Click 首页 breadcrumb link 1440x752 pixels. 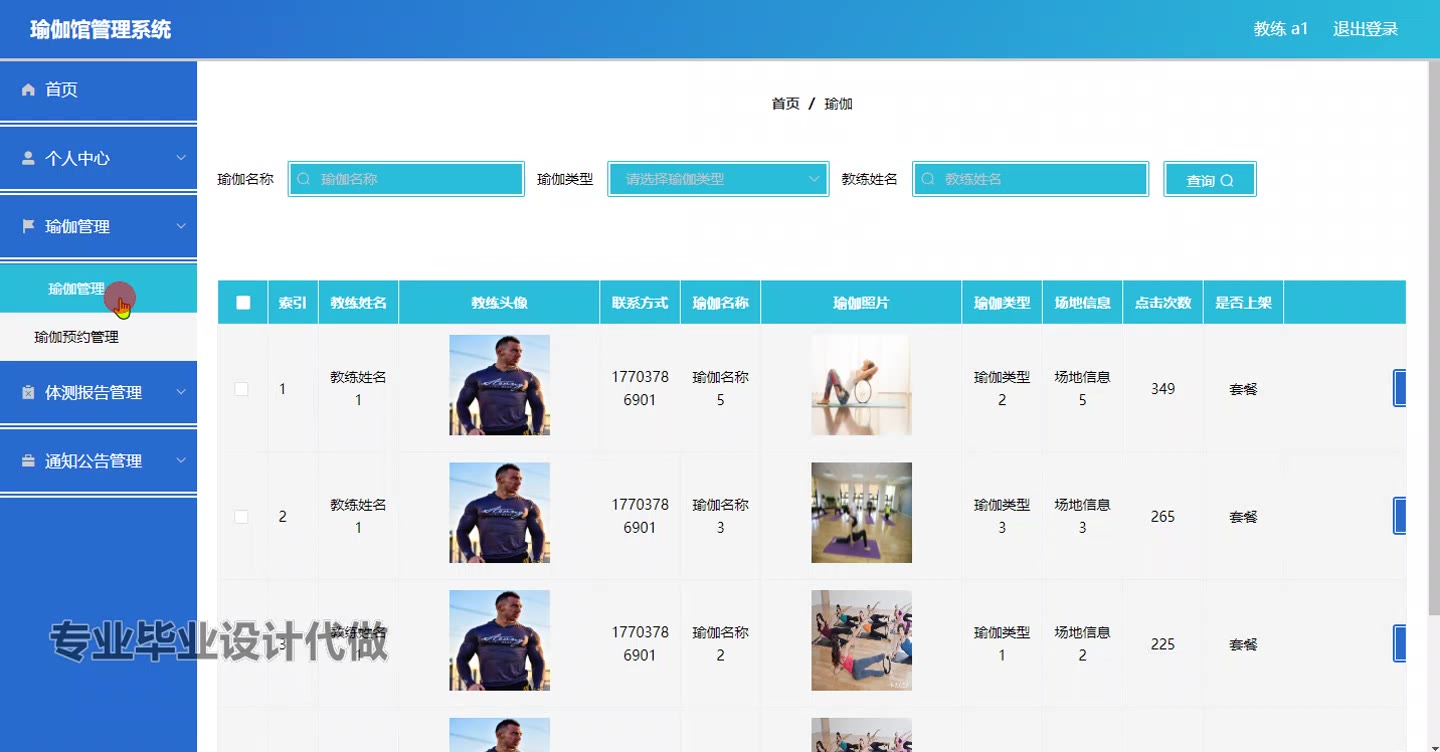coord(786,104)
